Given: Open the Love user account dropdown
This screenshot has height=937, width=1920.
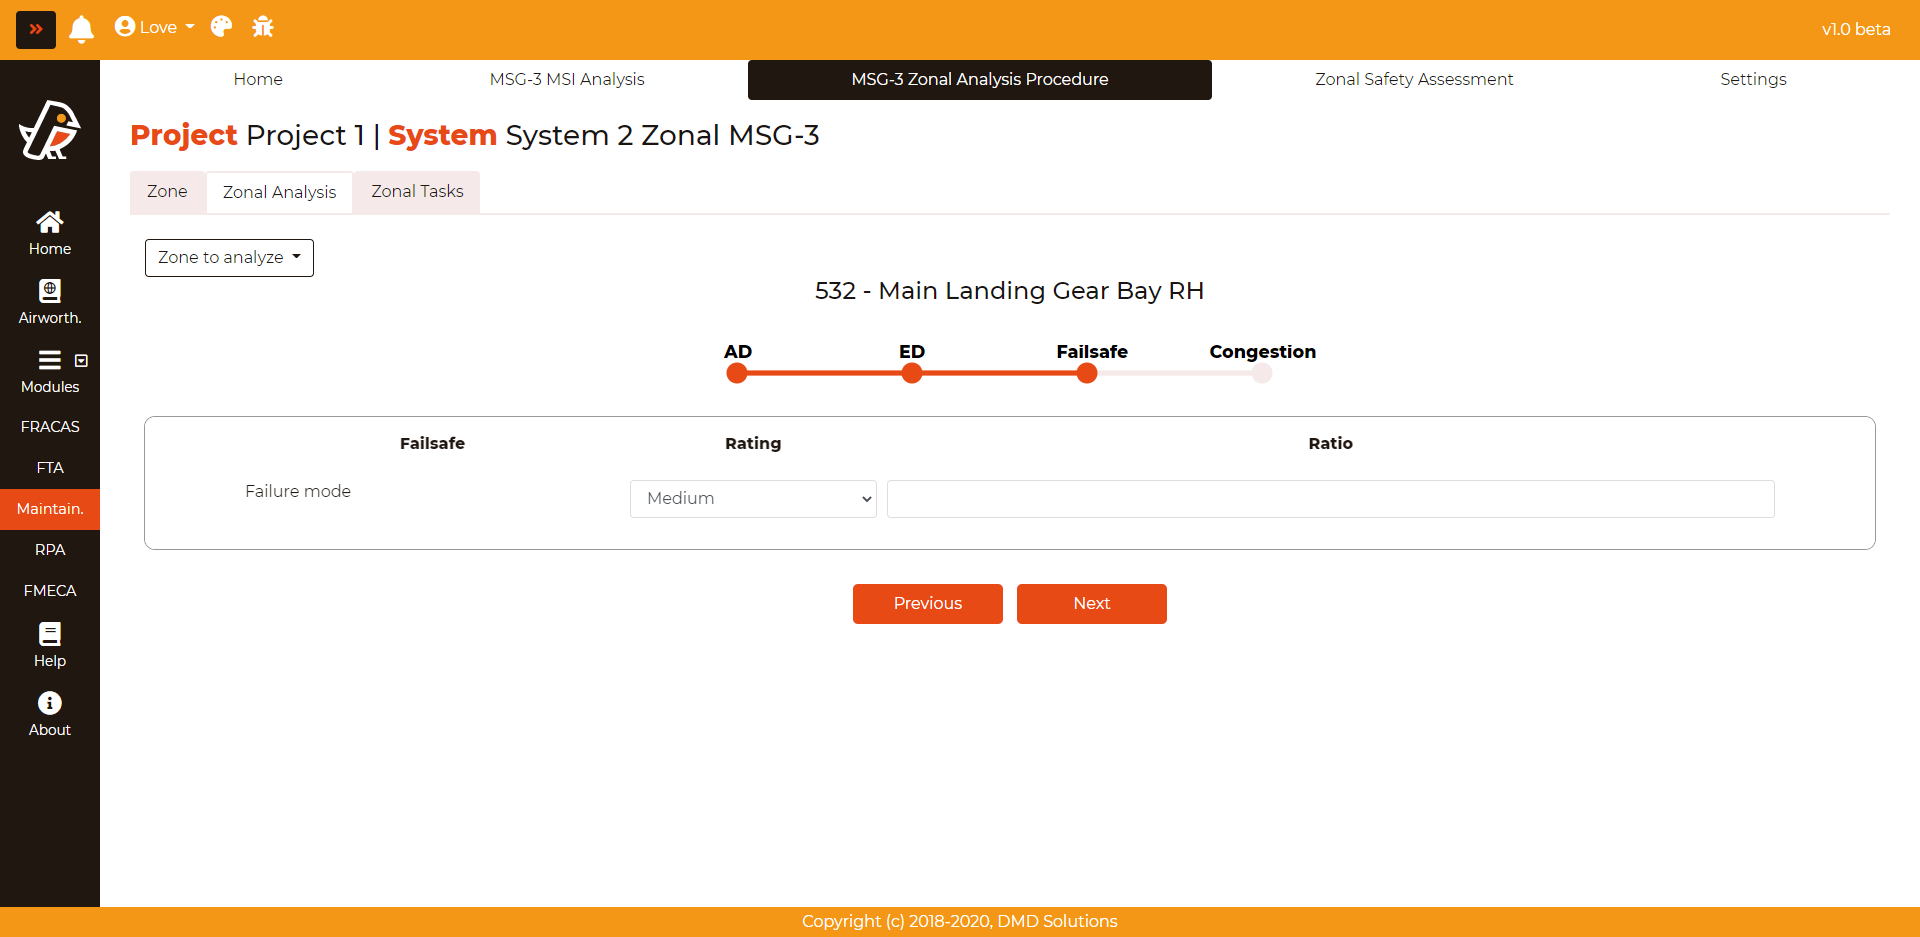Looking at the screenshot, I should pos(154,27).
